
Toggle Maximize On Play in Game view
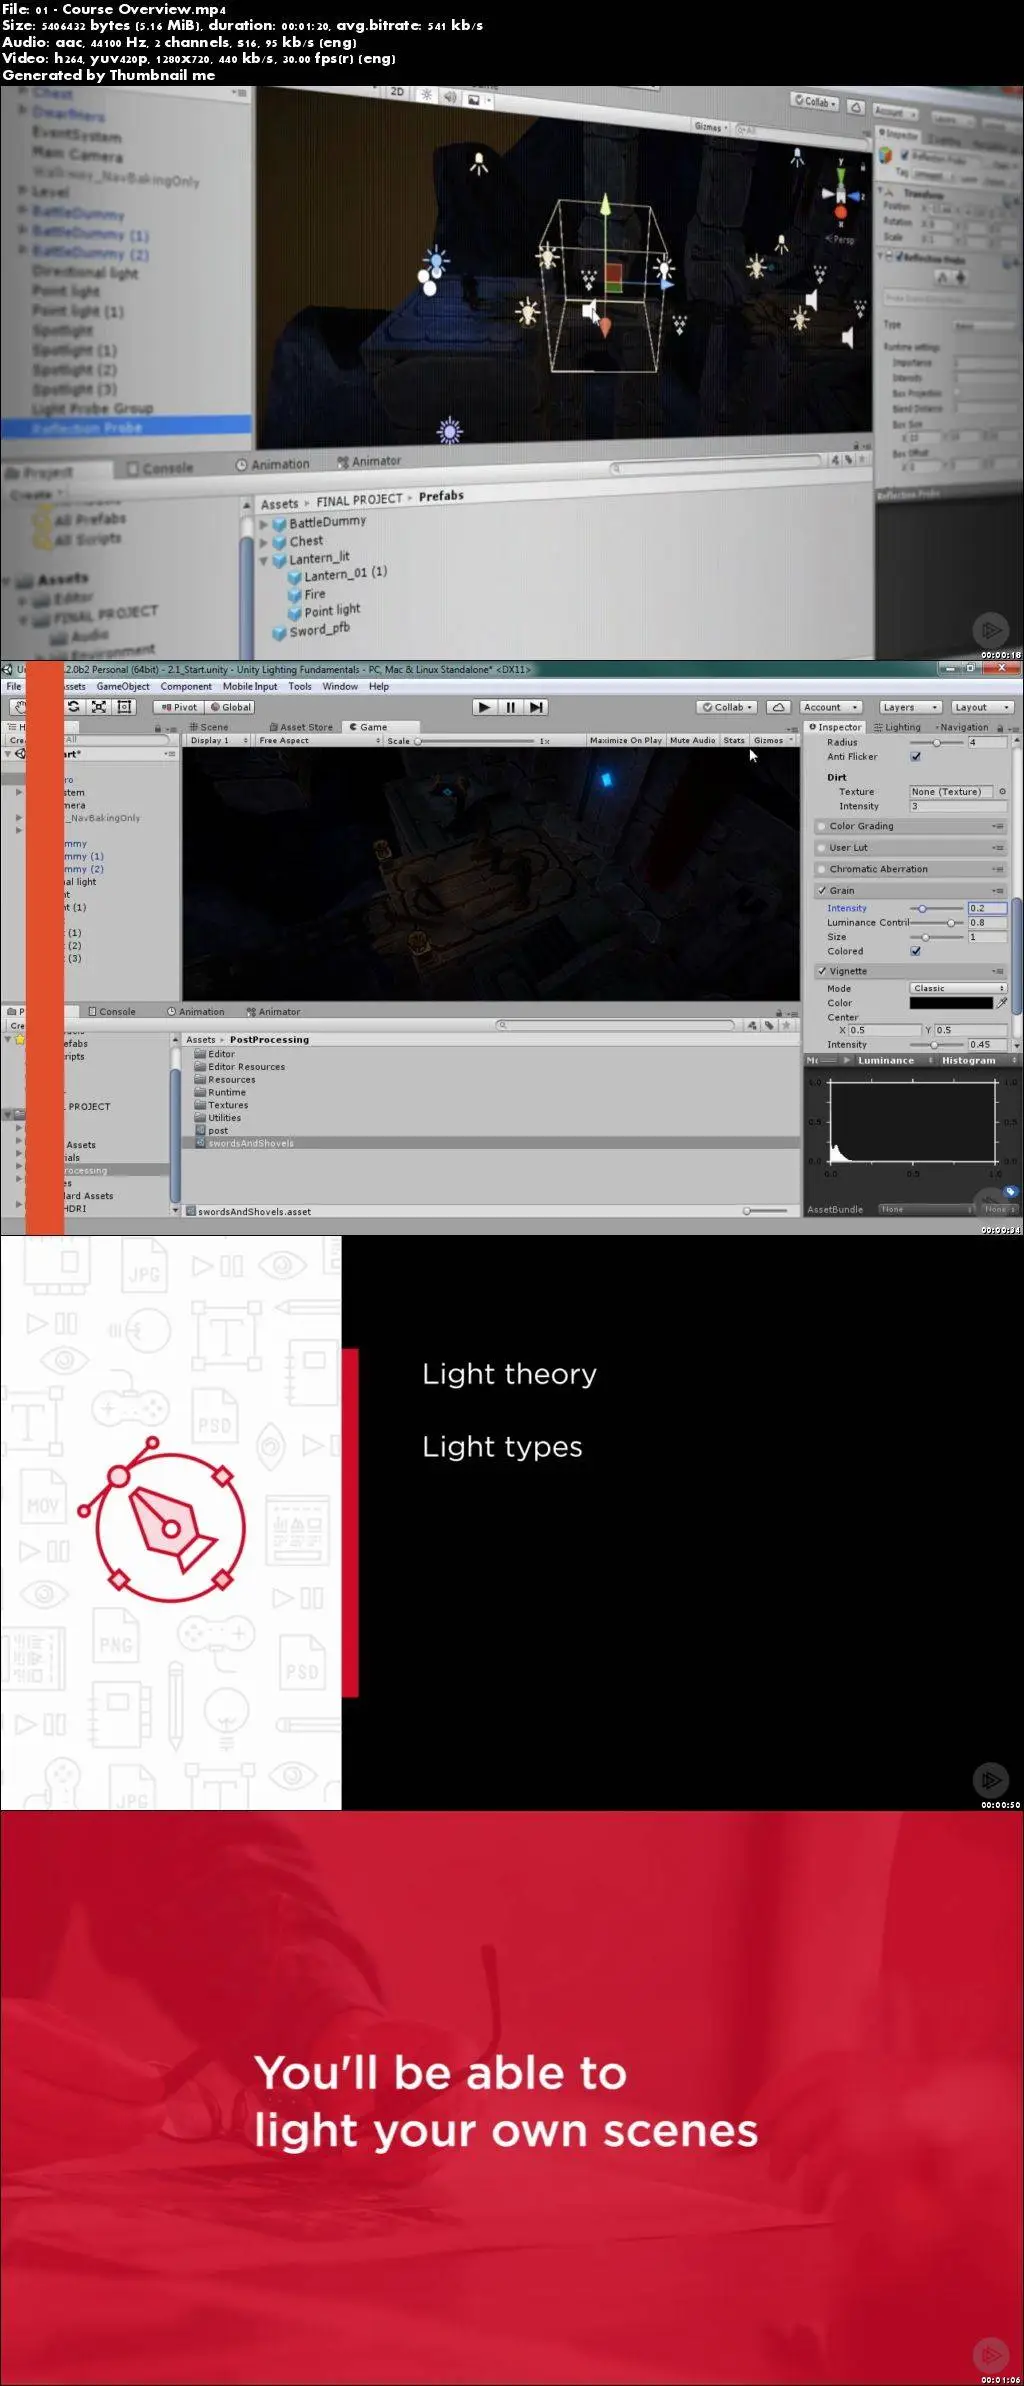625,740
